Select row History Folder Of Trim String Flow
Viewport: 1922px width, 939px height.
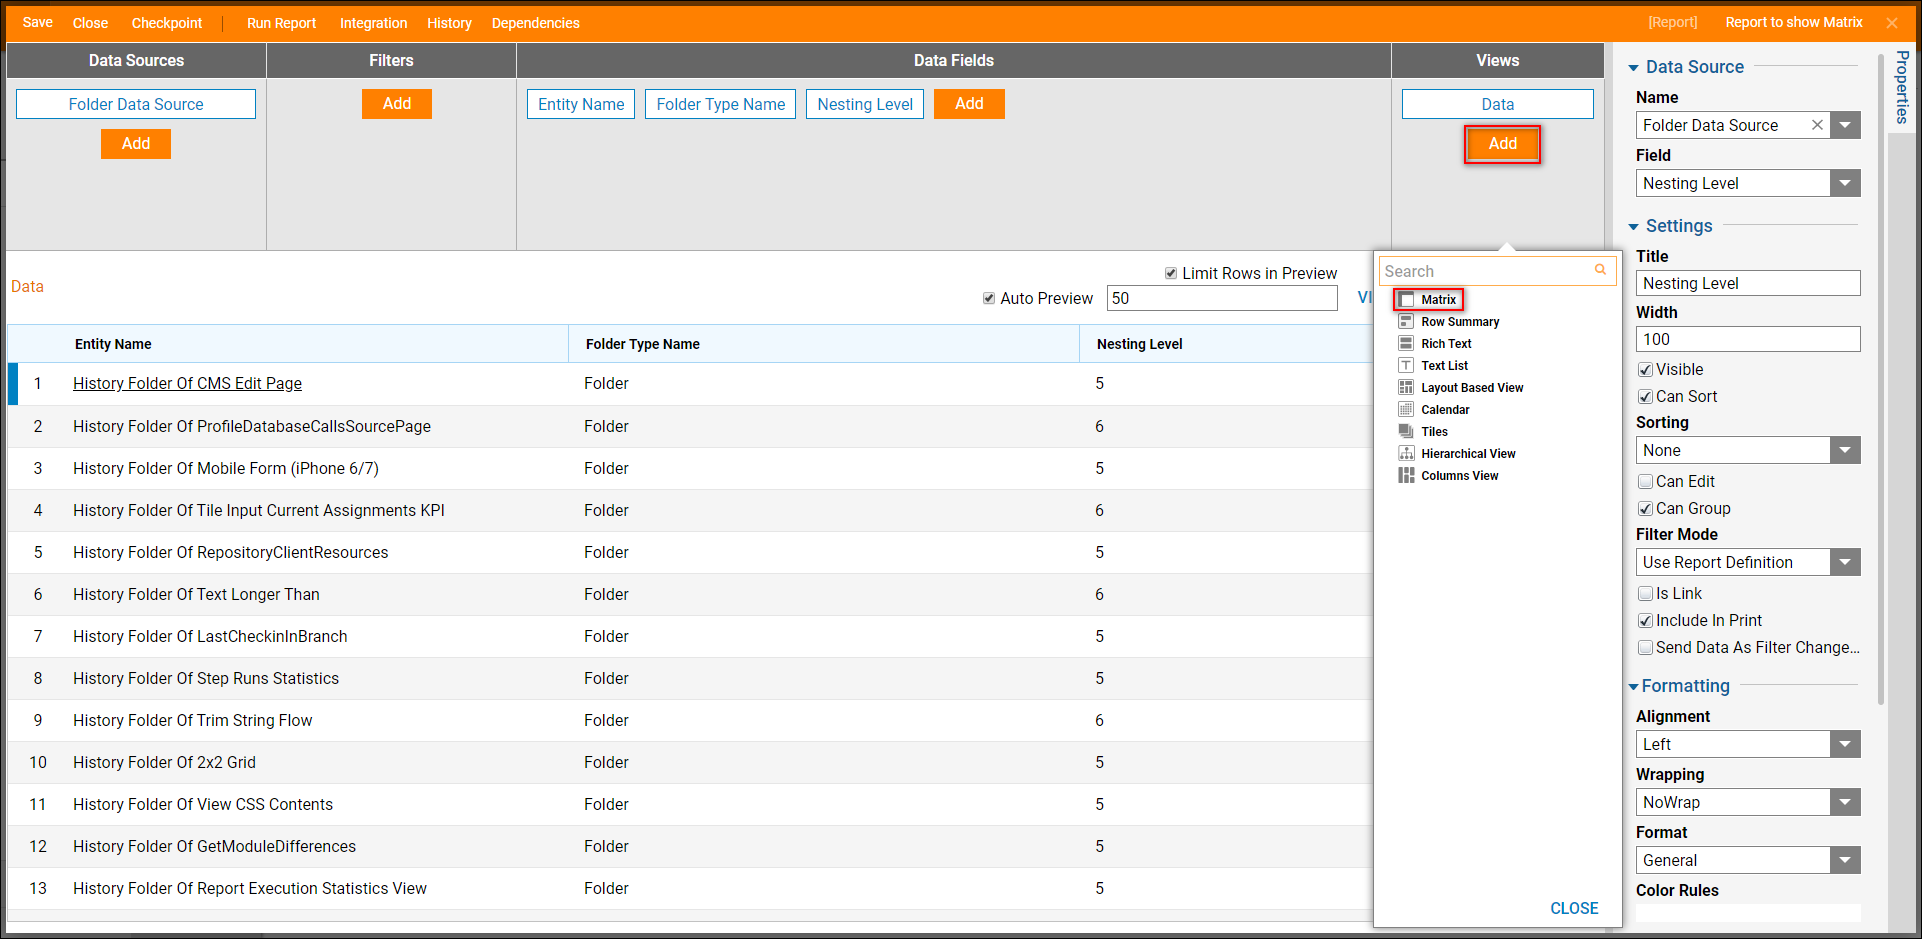690,720
